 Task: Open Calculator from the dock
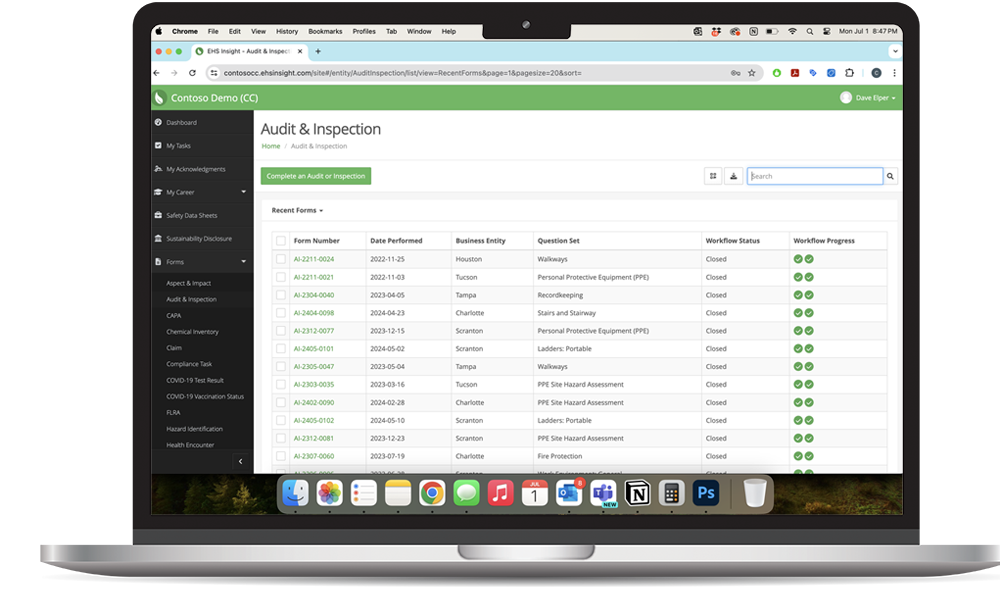672,493
